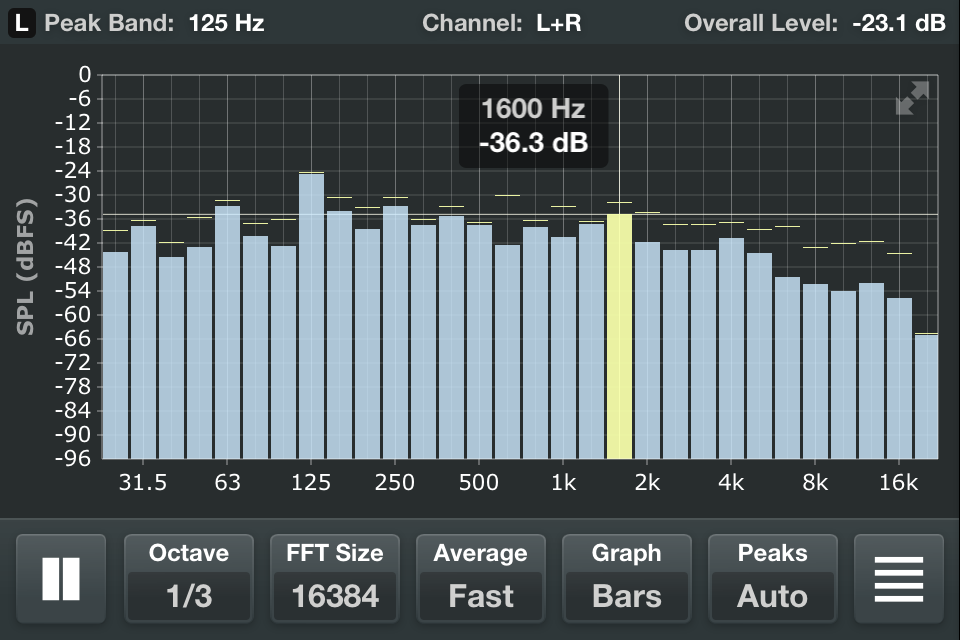Pause the live spectrum analysis
This screenshot has height=640, width=960.
61,579
